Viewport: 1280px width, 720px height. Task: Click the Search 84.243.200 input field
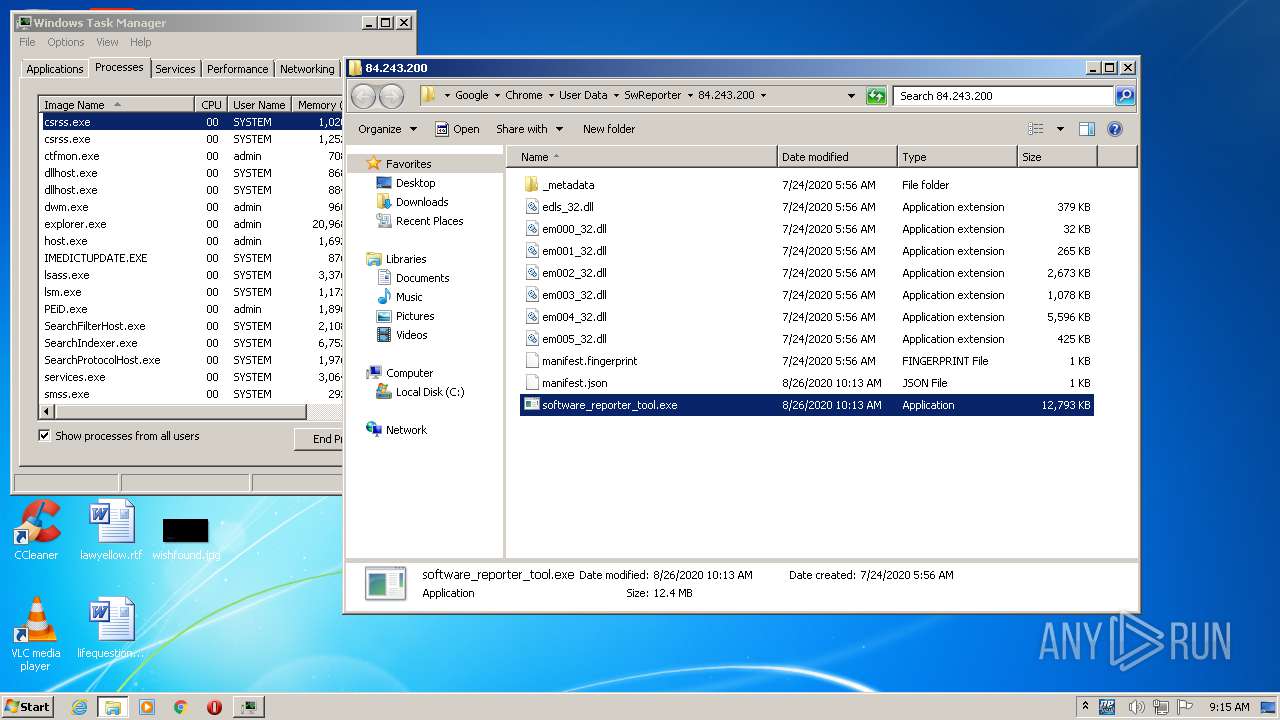click(x=1003, y=96)
